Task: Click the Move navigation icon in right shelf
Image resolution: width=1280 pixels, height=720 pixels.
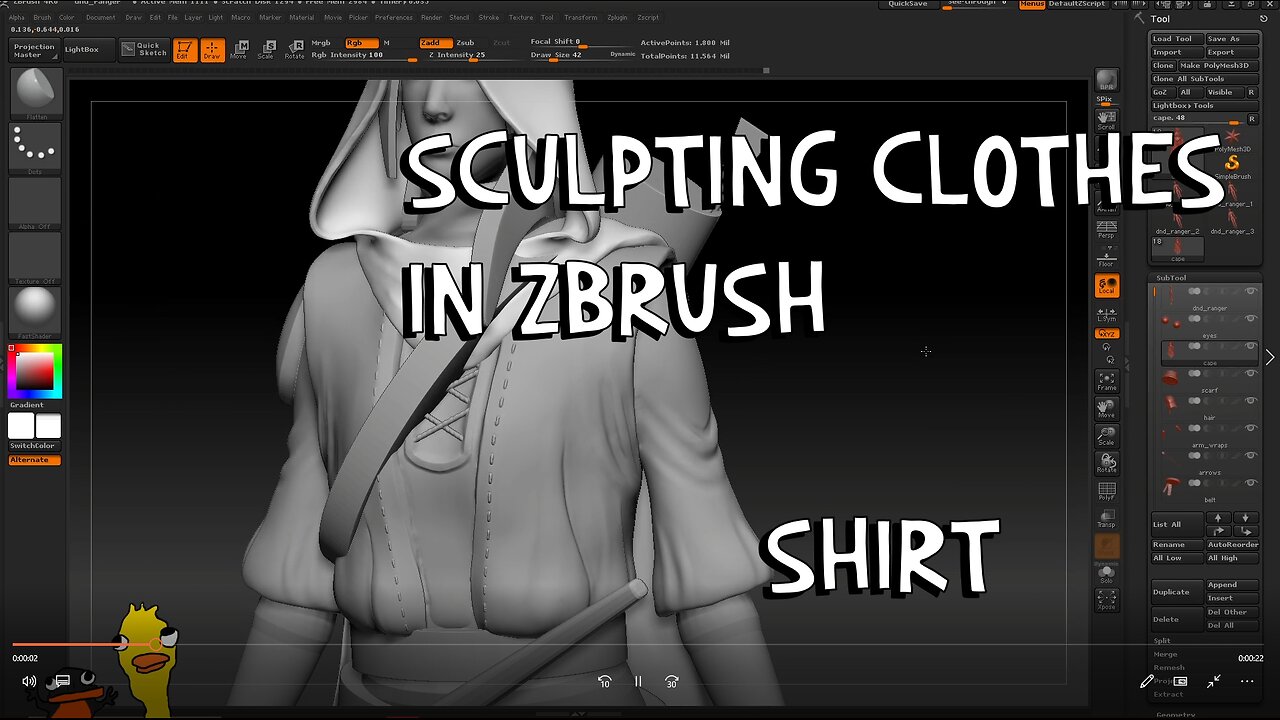Action: pyautogui.click(x=1106, y=408)
